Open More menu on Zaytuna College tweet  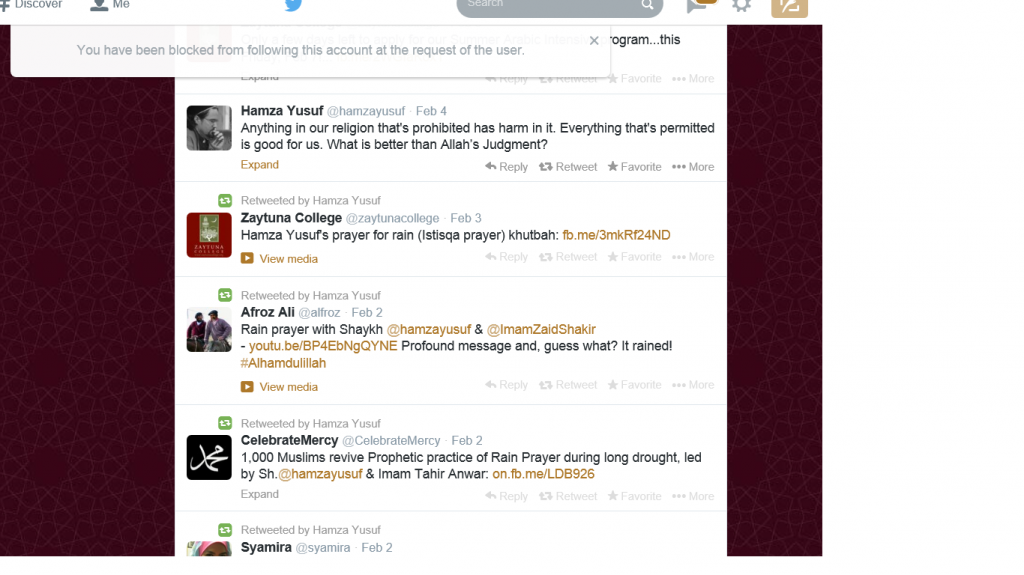tap(693, 257)
